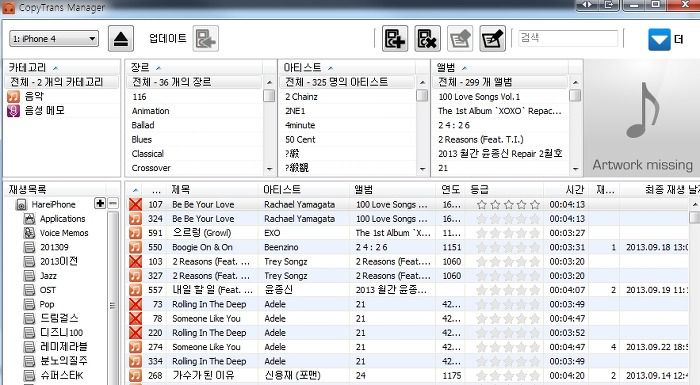The height and width of the screenshot is (385, 700).
Task: Select the 전체 - 2 개의 카테고리 row
Action: [x=62, y=82]
